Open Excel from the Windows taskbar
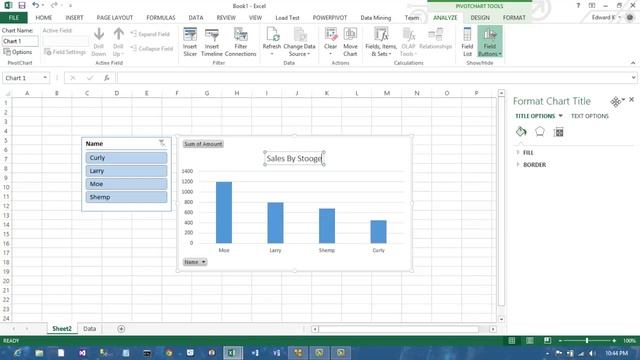Screen dimensions: 640x360 coord(233,353)
